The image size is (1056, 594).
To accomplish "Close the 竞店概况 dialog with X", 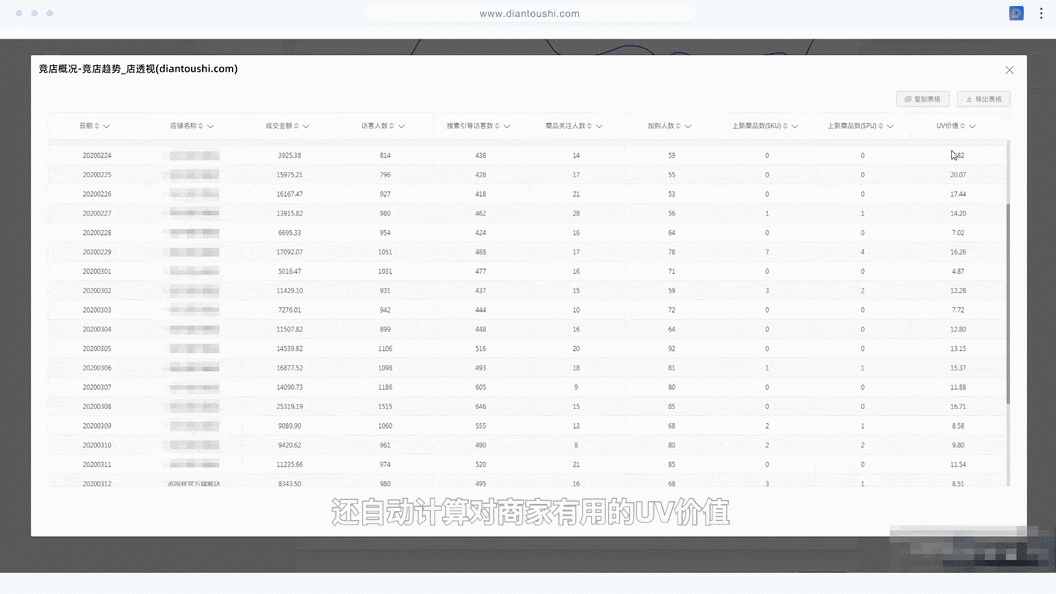I will 1009,70.
